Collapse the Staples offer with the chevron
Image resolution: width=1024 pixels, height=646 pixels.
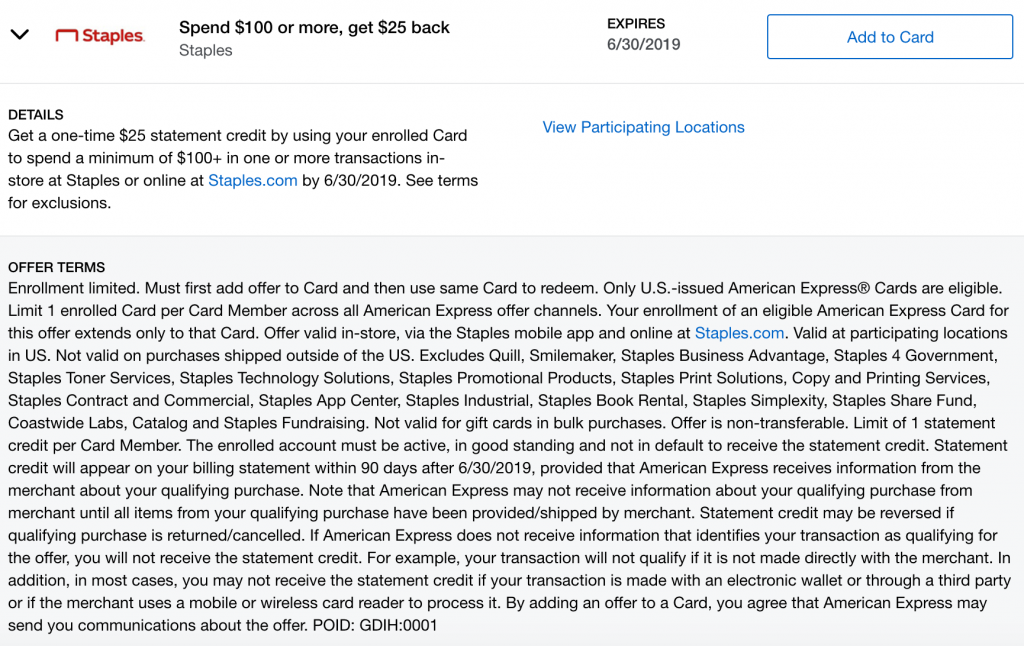(20, 35)
